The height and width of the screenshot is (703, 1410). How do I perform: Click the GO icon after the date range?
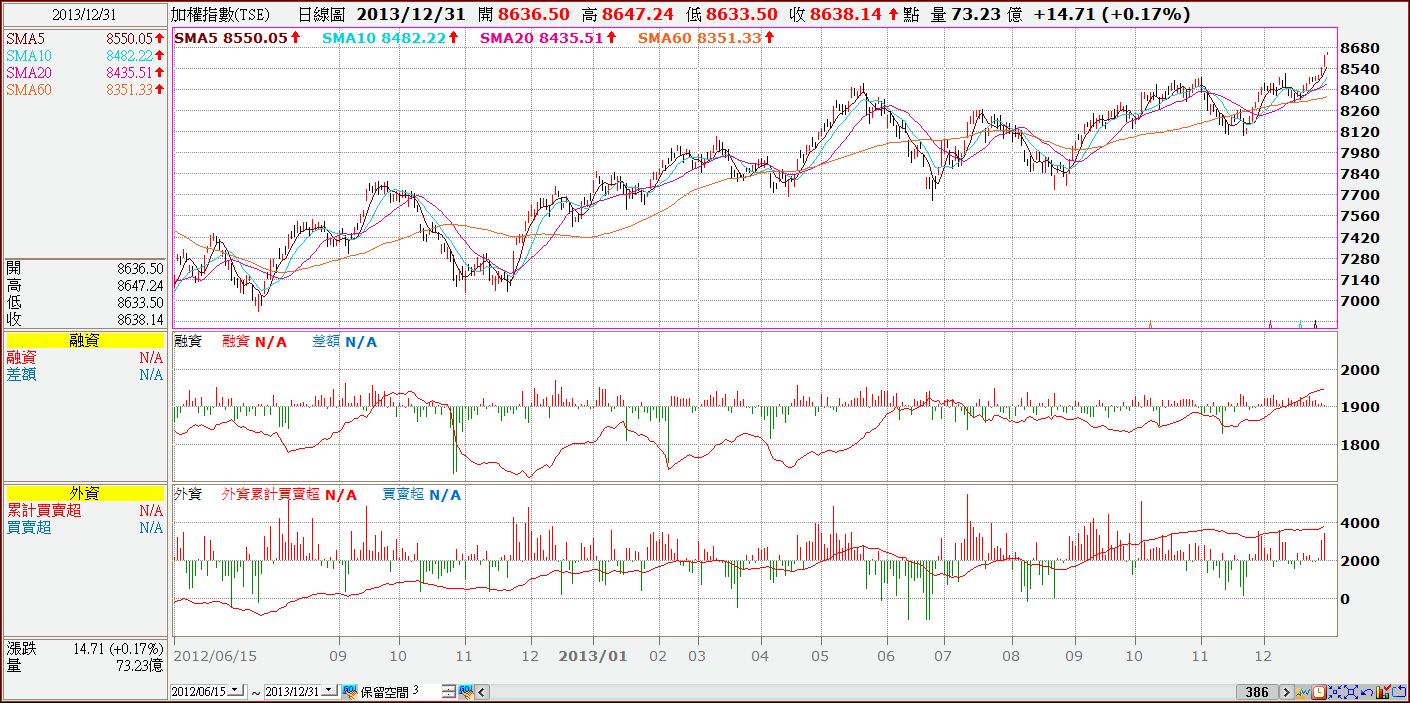350,691
